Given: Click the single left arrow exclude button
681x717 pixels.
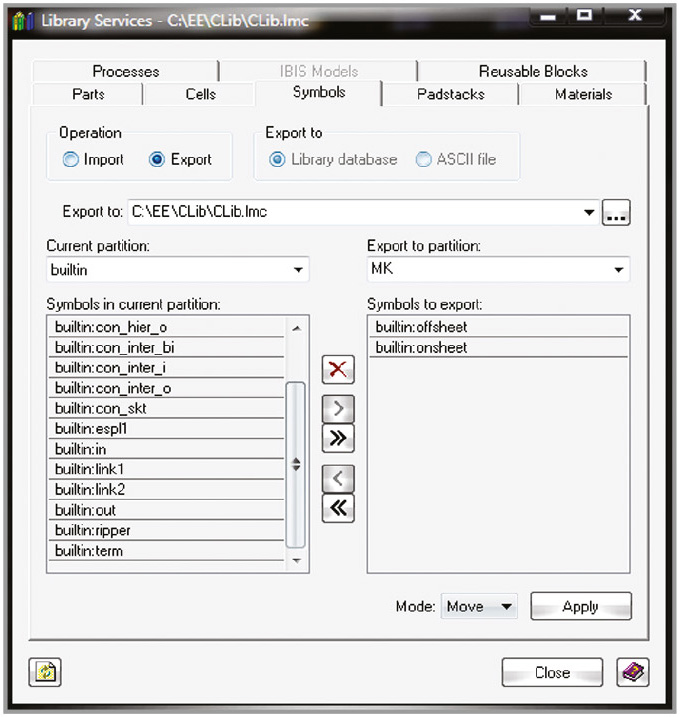Looking at the screenshot, I should point(339,478).
